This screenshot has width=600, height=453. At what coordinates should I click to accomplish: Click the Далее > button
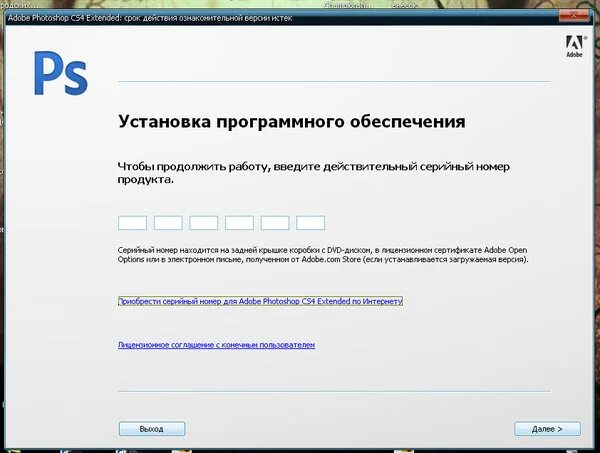(547, 429)
